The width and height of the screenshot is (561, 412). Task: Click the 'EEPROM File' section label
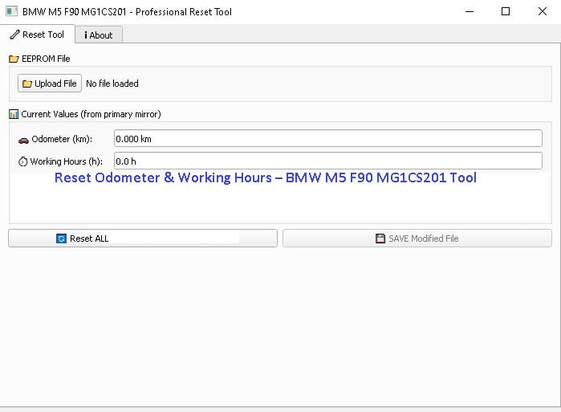click(x=46, y=59)
